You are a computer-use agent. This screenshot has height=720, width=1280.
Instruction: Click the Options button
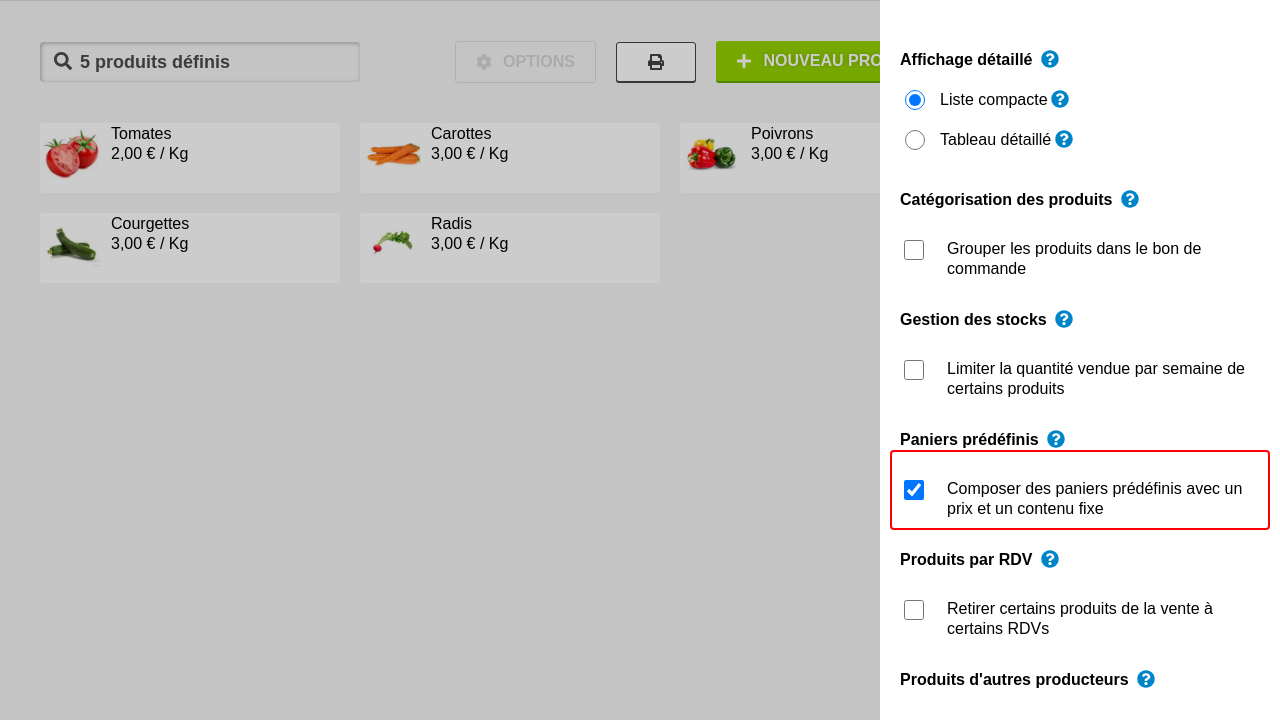525,62
